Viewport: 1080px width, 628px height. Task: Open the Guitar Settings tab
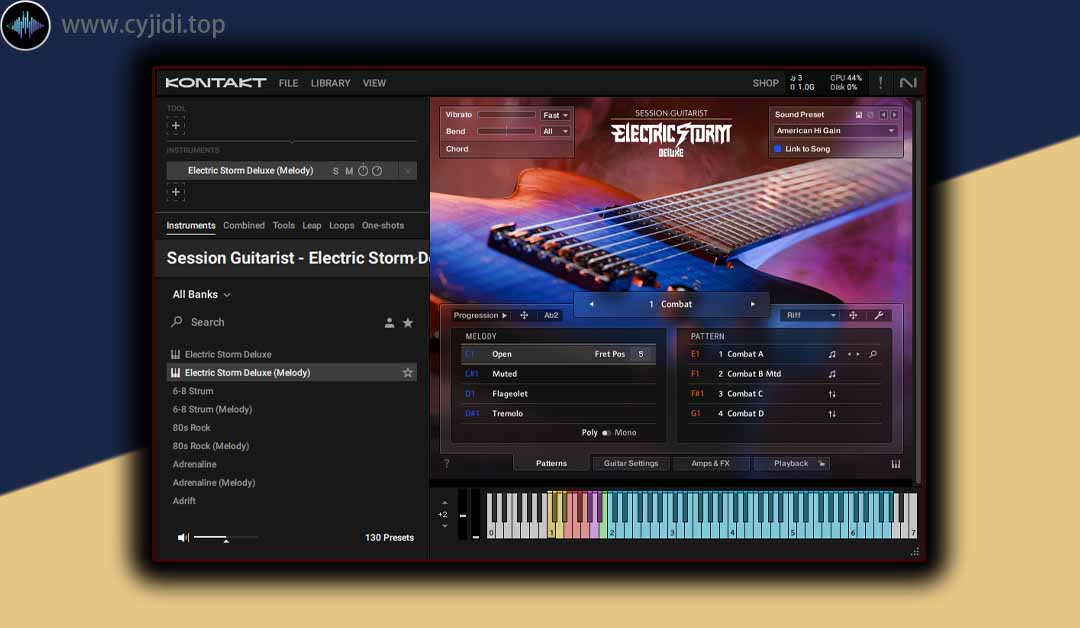click(x=631, y=463)
